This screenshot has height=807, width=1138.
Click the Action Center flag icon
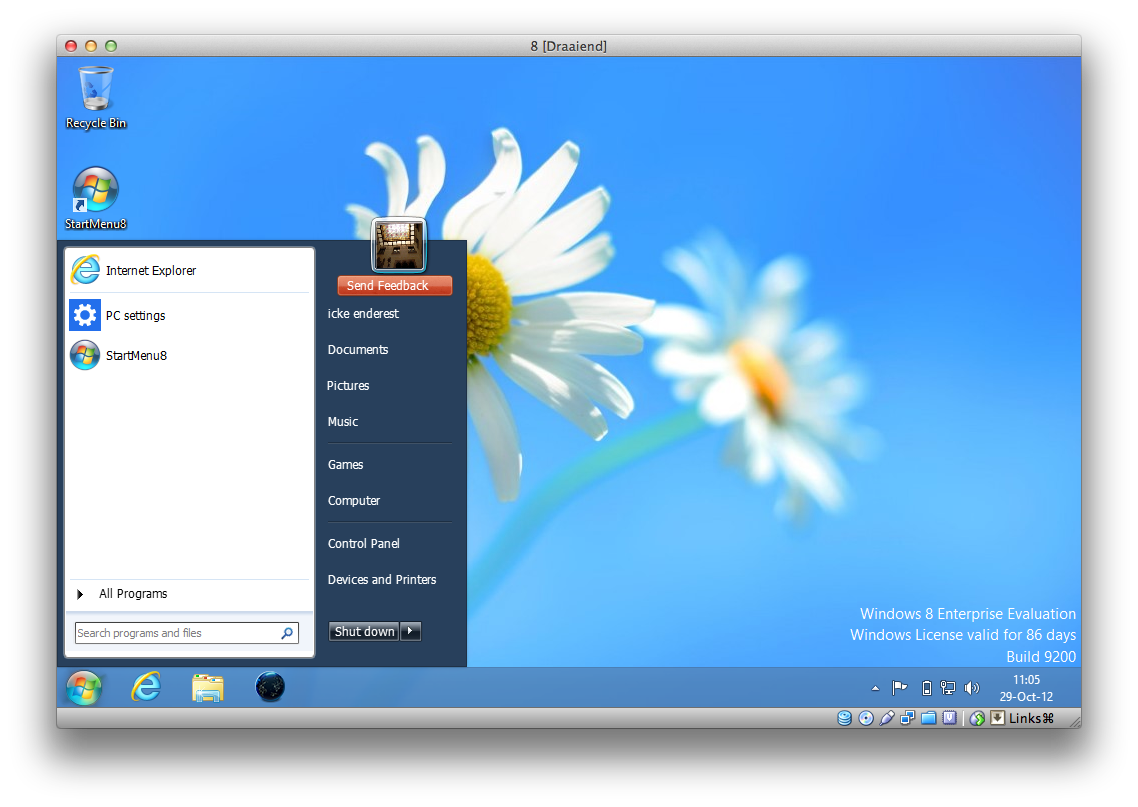point(900,688)
